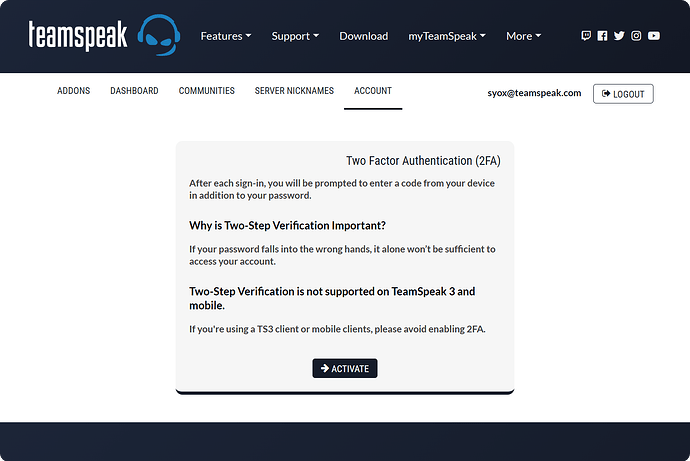Log out using the Logout button
The image size is (690, 461).
pyautogui.click(x=623, y=93)
